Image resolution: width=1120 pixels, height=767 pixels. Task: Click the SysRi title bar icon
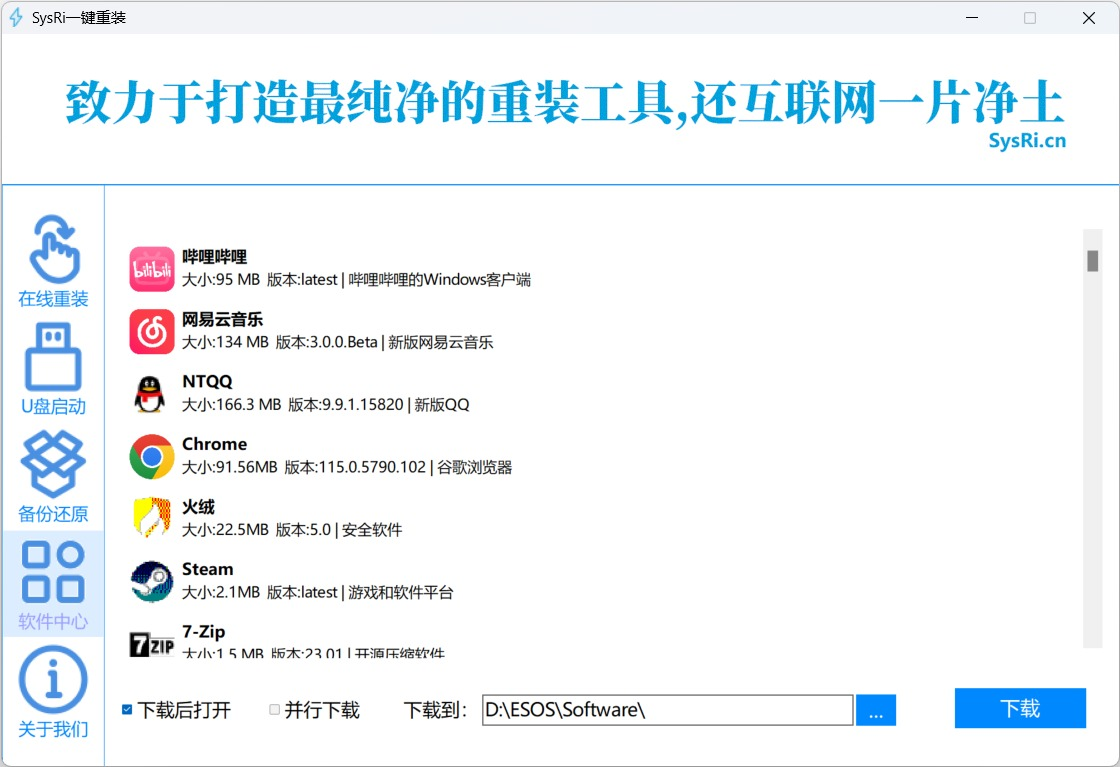tap(15, 17)
